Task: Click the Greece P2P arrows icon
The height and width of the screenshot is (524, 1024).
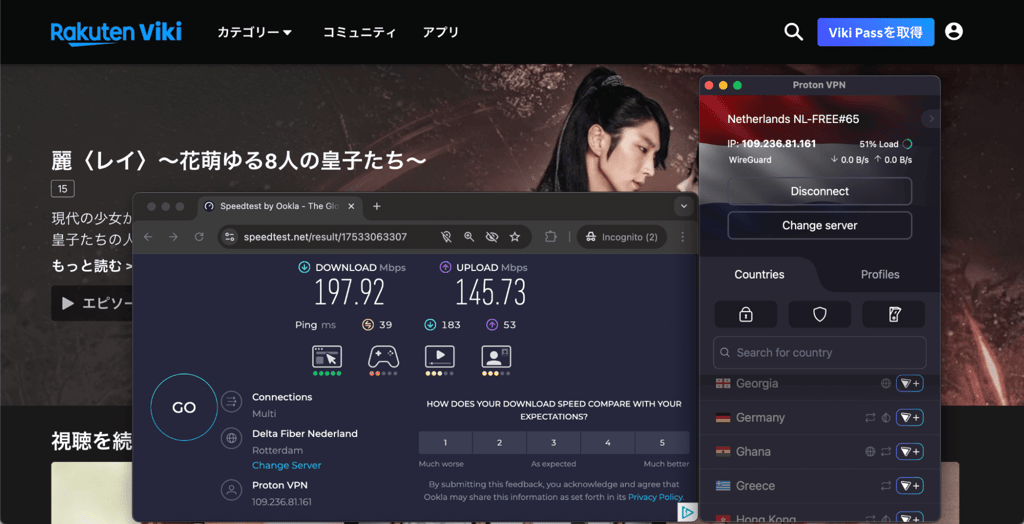Action: coord(886,485)
